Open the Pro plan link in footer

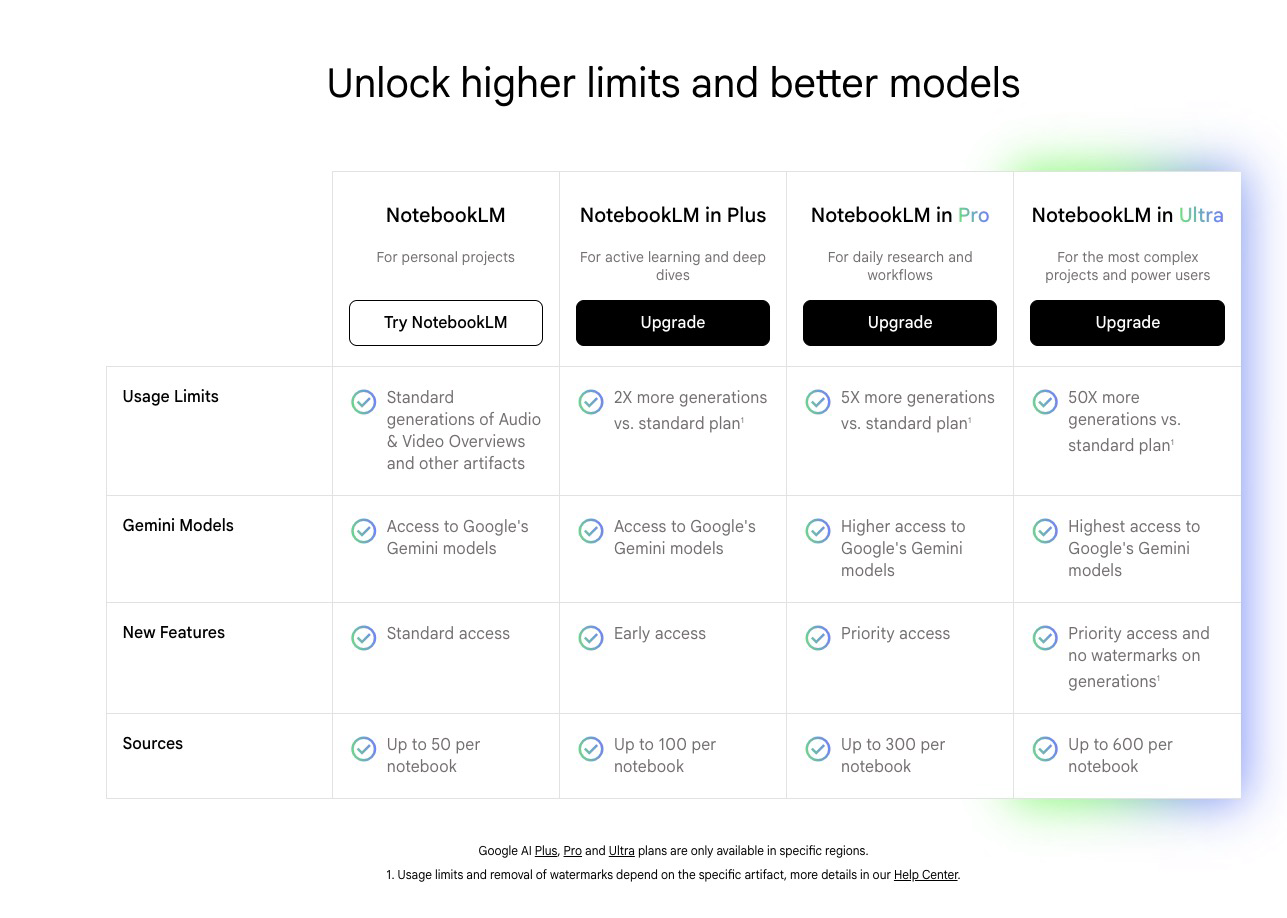tap(572, 851)
